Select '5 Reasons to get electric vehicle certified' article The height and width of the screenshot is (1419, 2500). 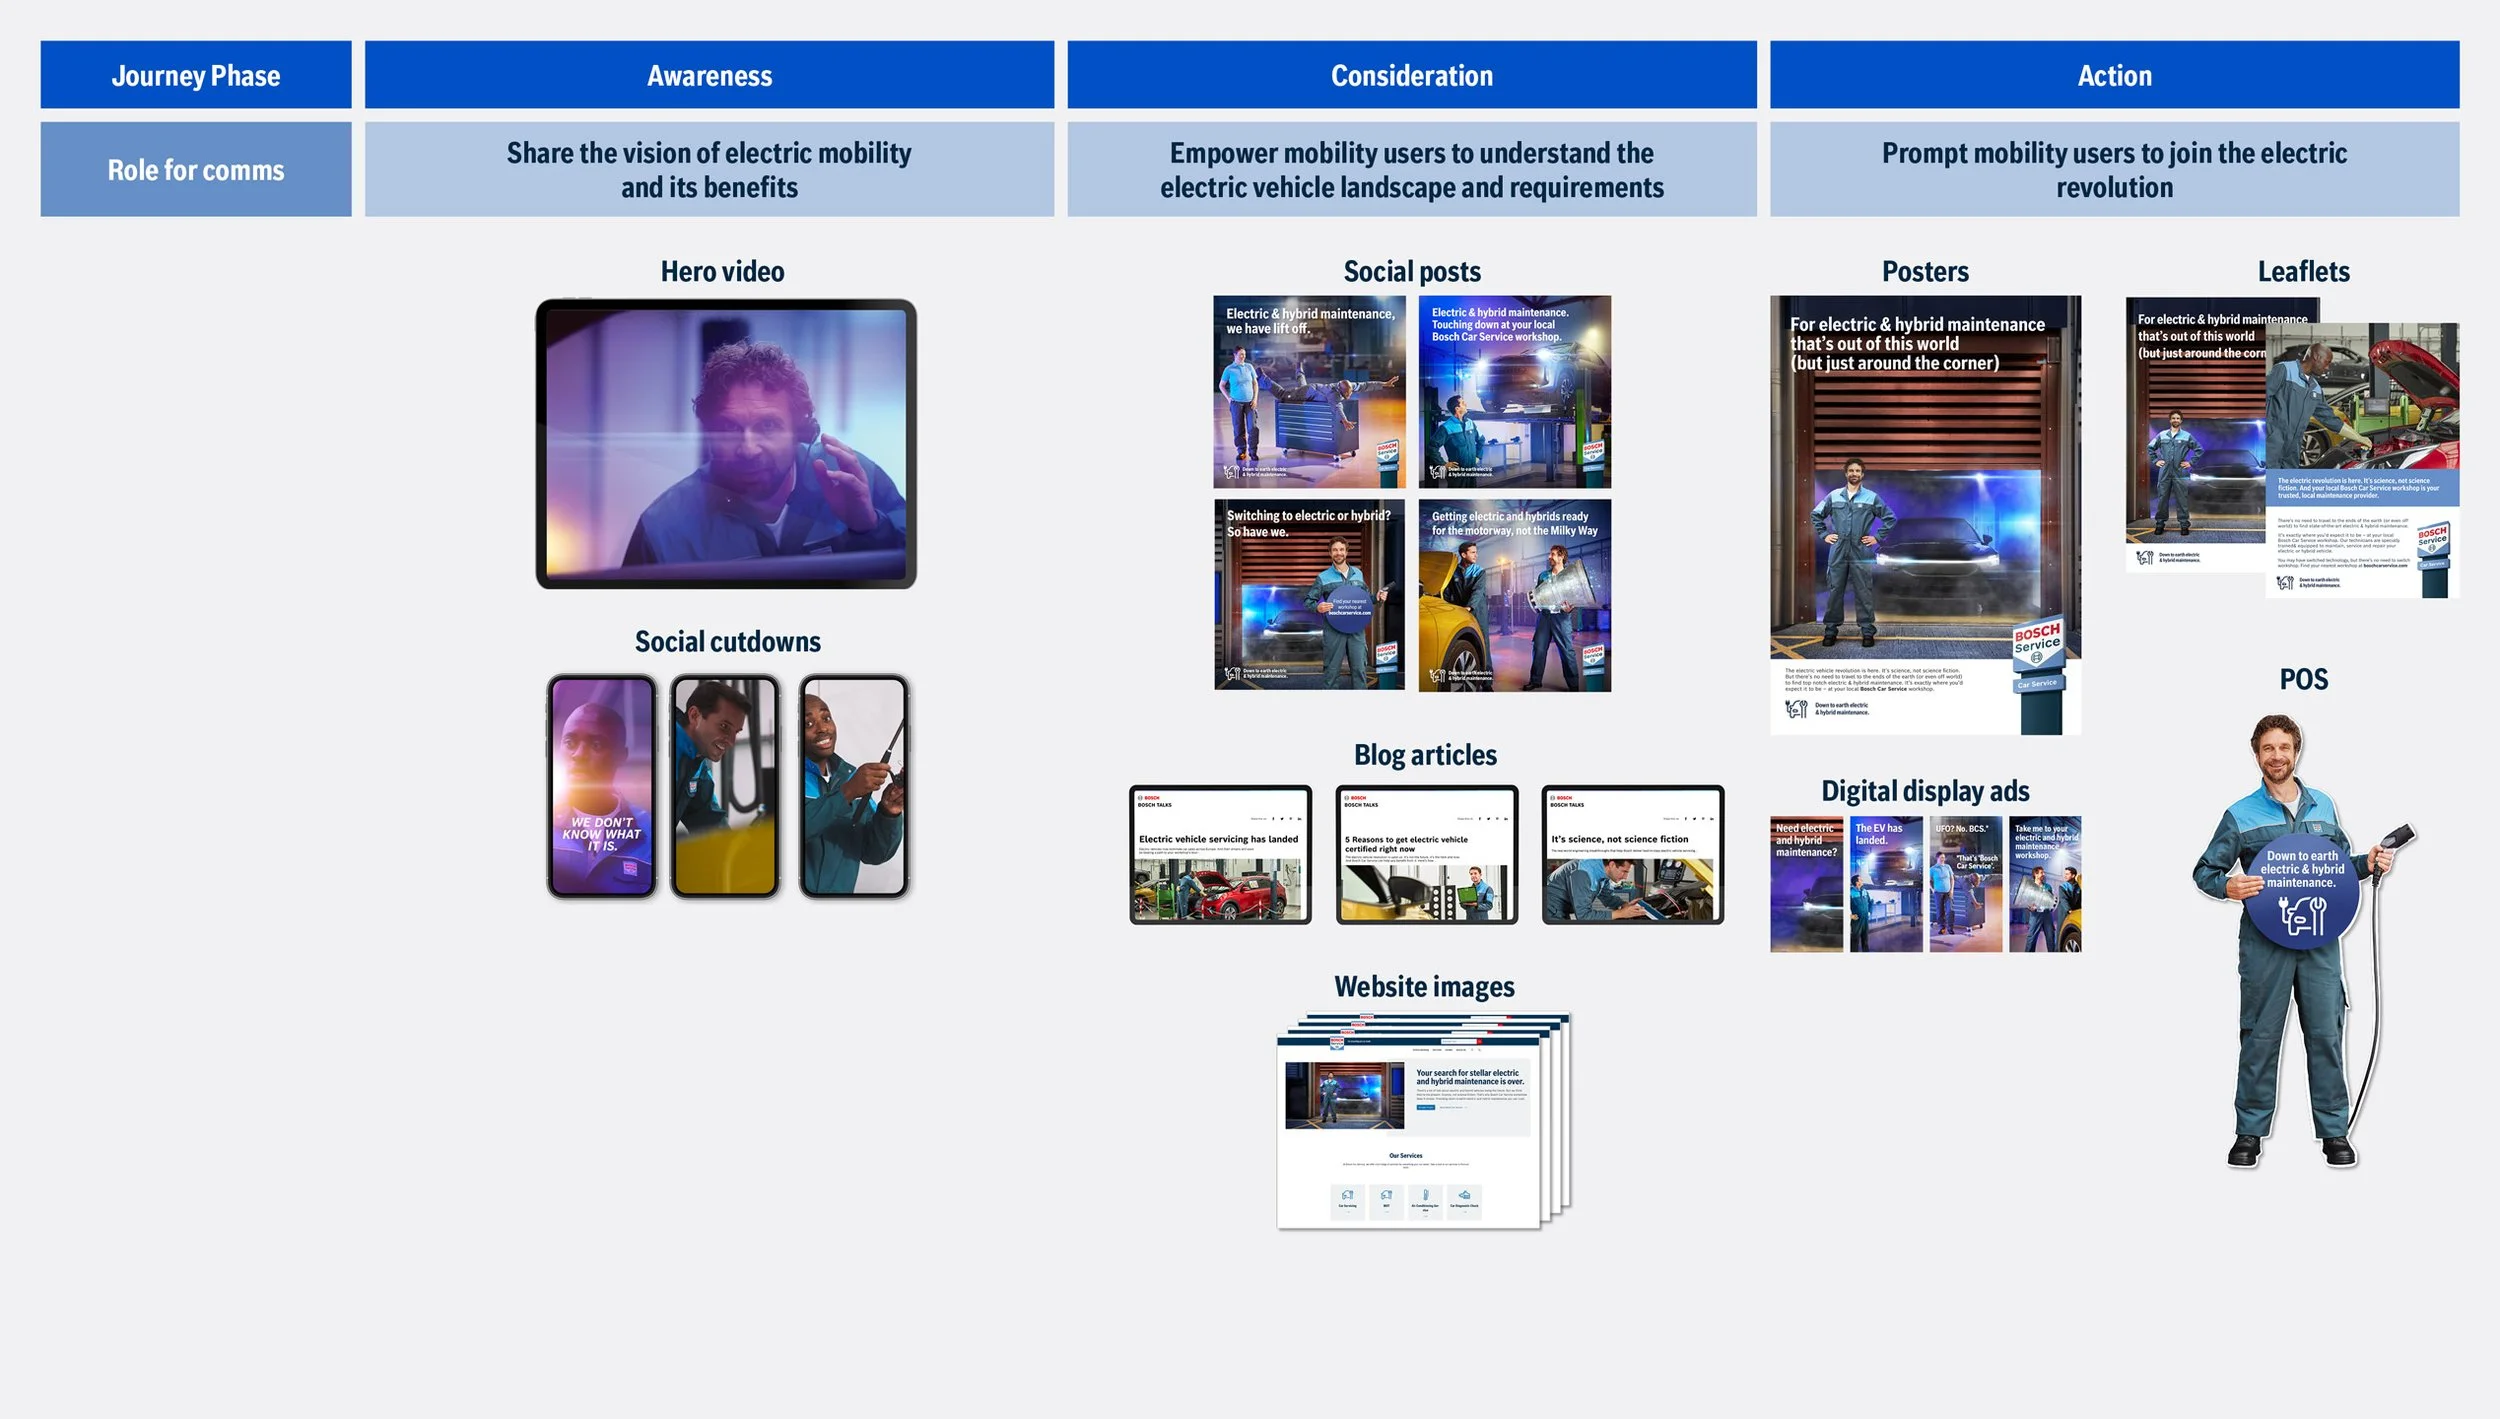point(1426,855)
